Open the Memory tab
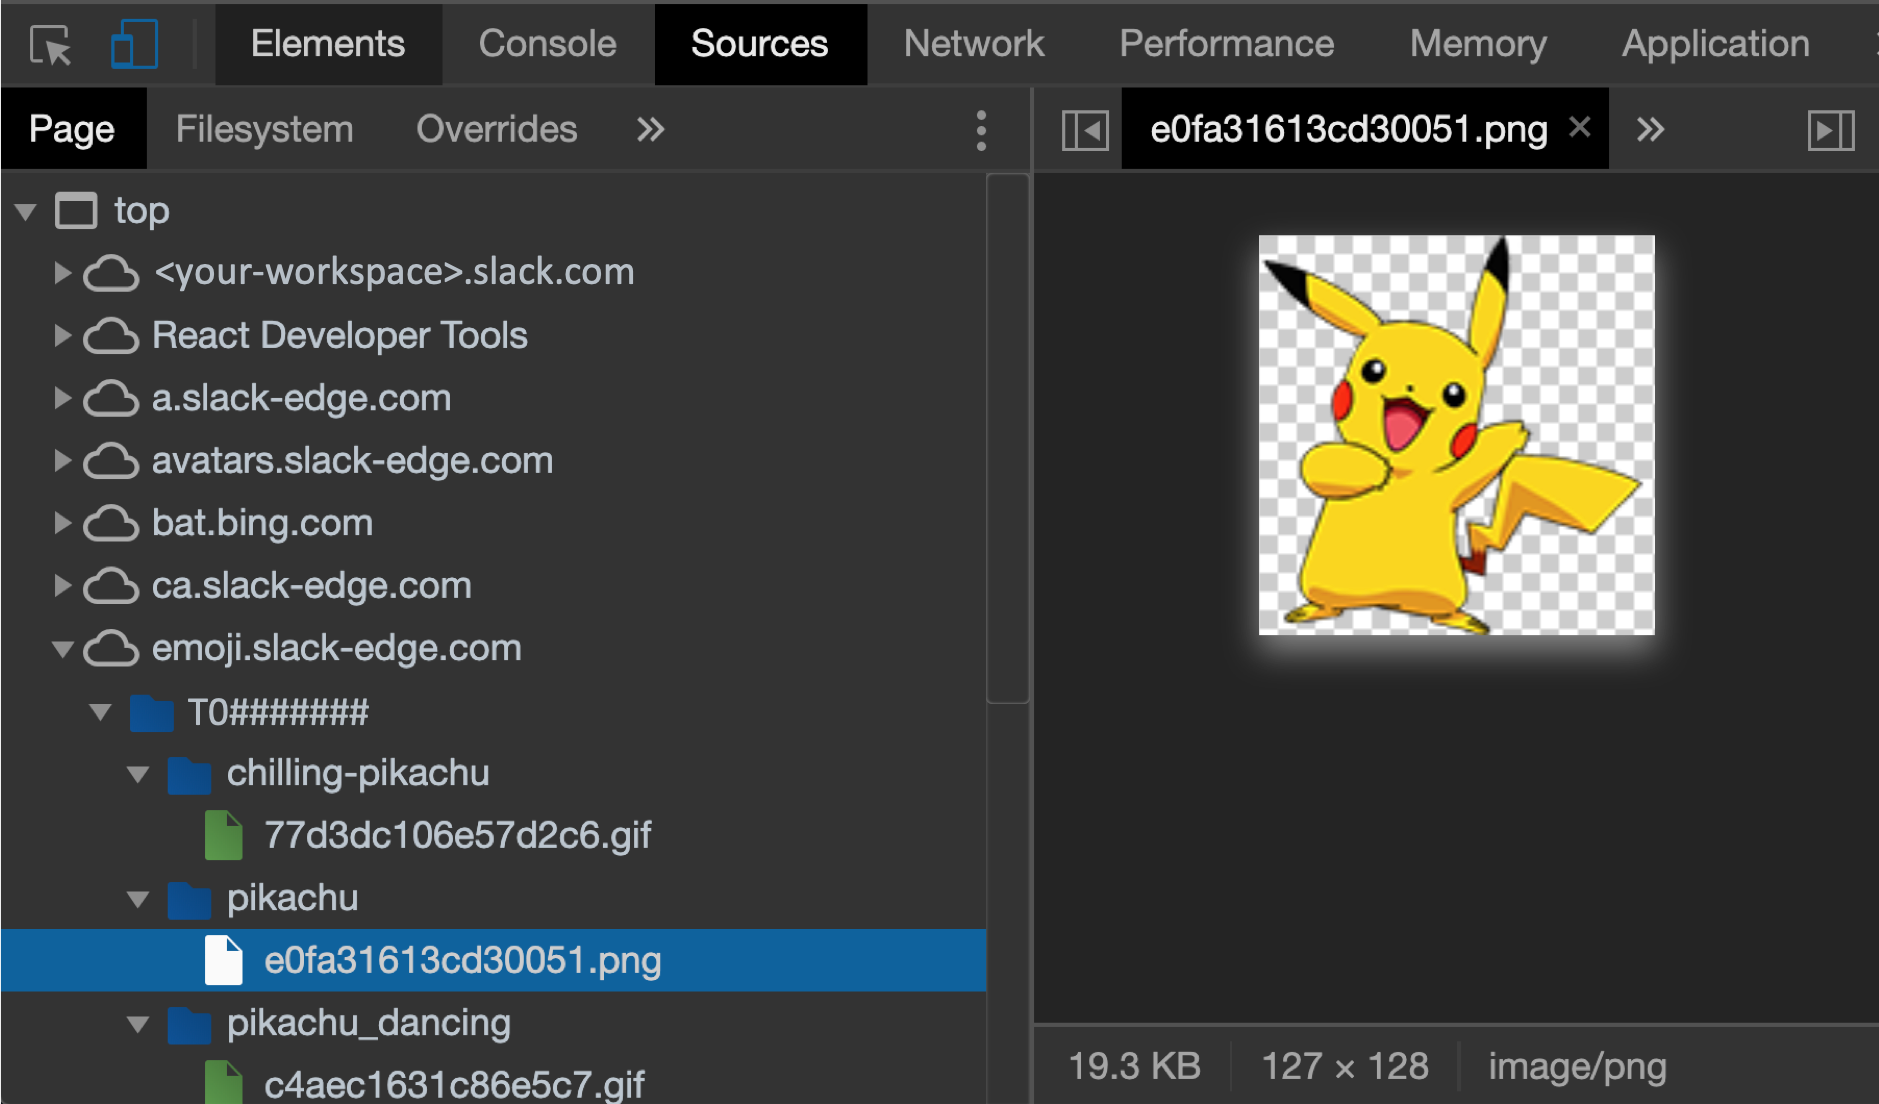 tap(1478, 44)
